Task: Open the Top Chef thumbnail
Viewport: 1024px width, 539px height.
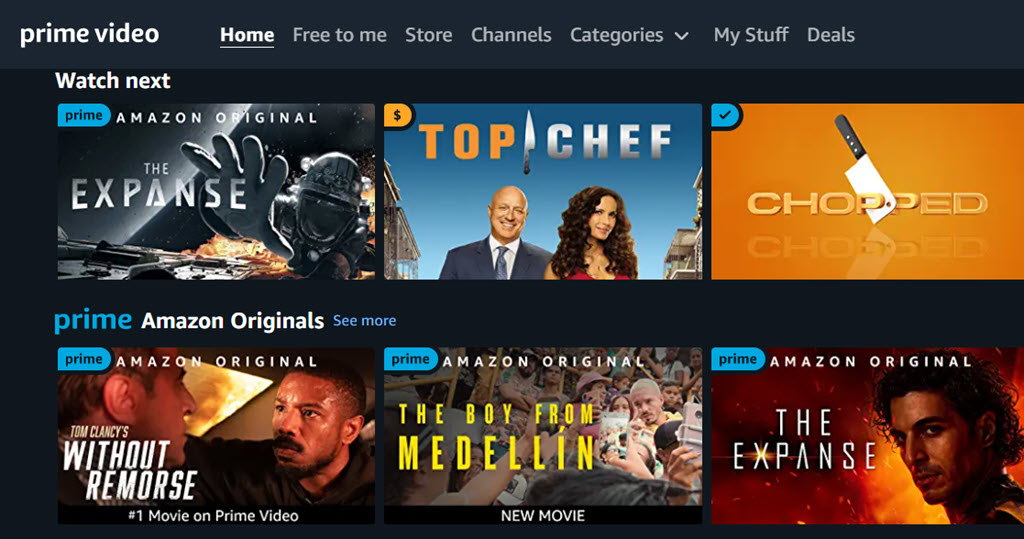Action: point(543,191)
